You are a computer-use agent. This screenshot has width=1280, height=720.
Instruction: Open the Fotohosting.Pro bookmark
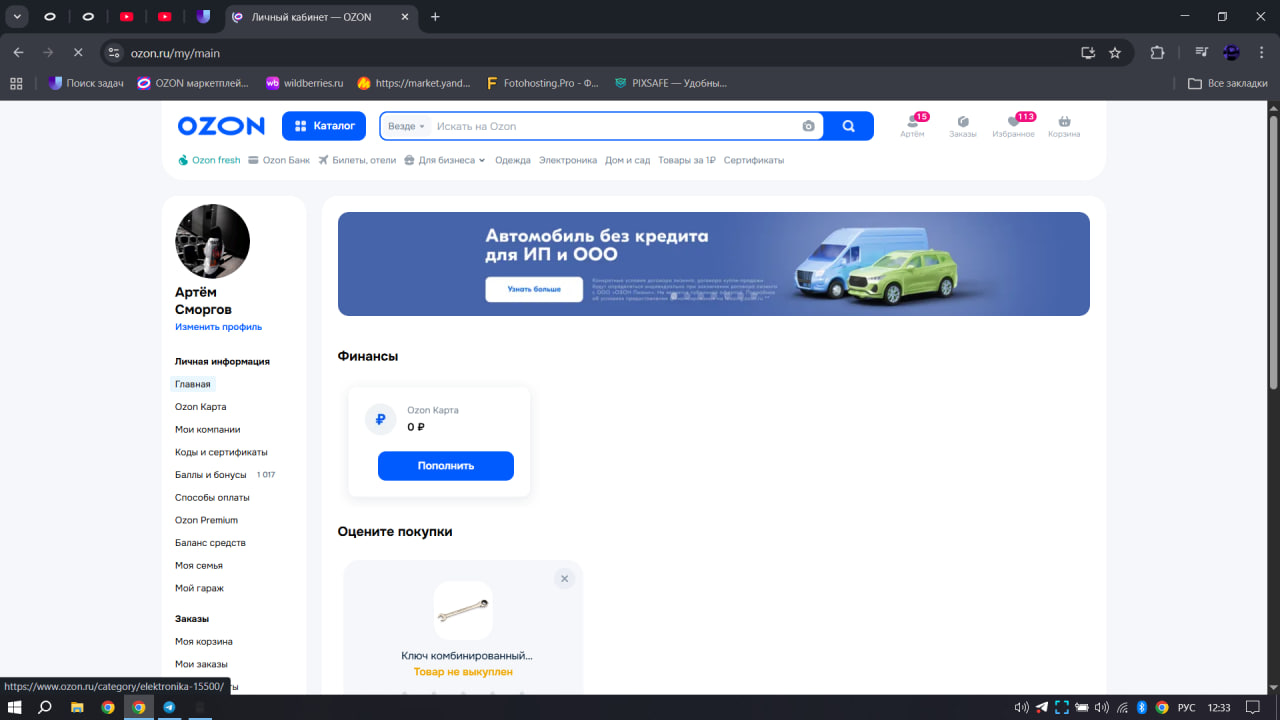click(542, 83)
